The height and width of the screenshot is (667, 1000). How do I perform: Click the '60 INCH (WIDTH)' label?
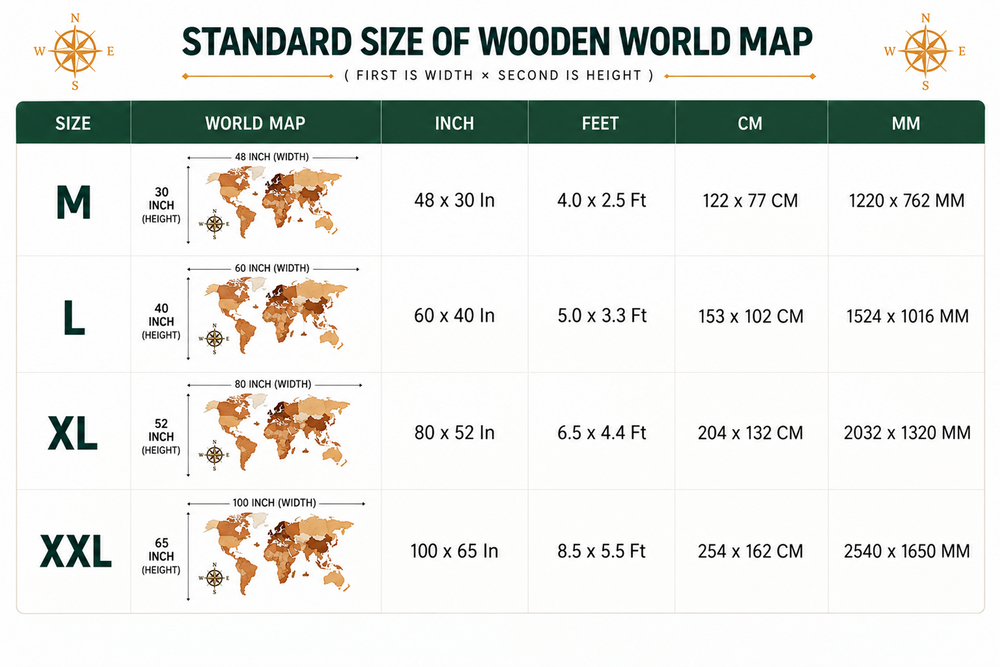pyautogui.click(x=272, y=268)
